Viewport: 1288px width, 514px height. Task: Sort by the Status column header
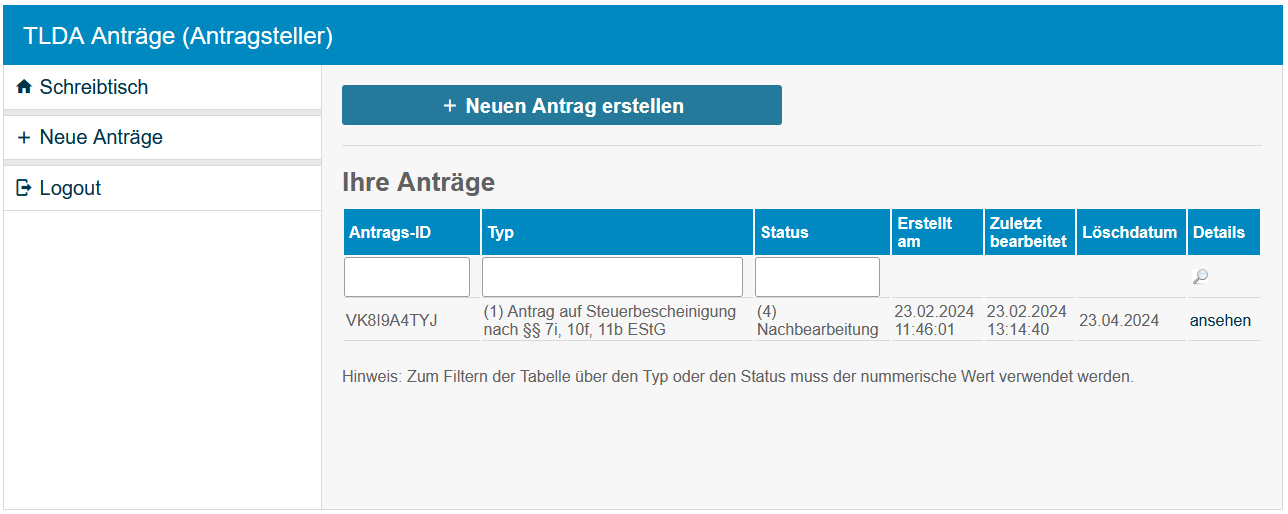[x=784, y=232]
